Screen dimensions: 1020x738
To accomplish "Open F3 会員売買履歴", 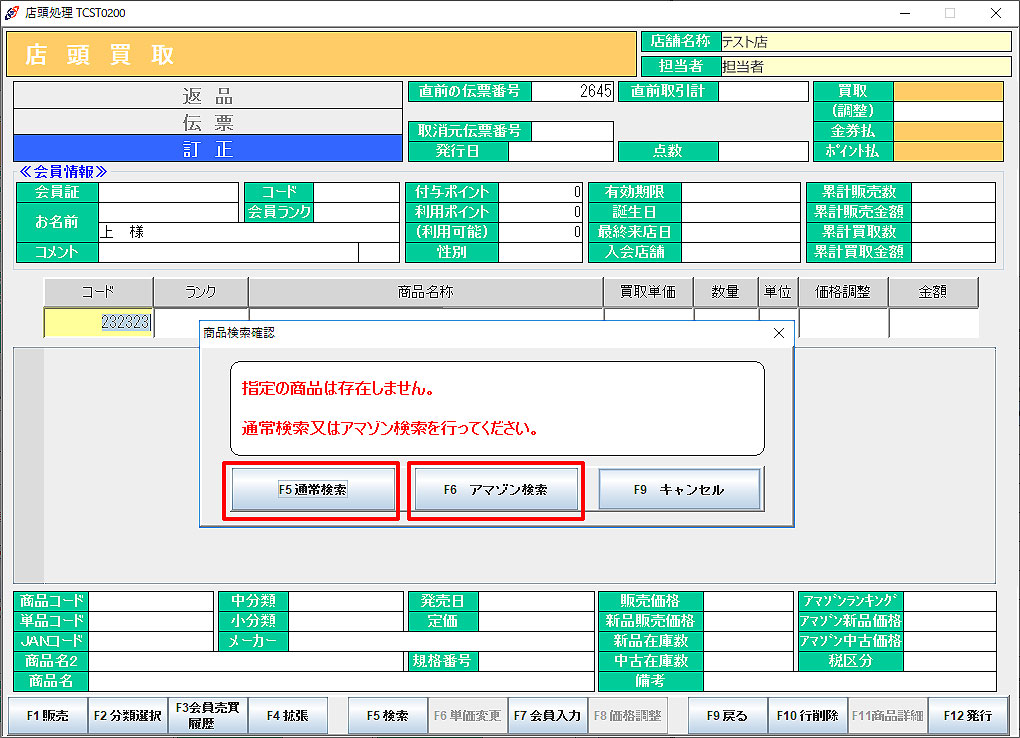I will (x=207, y=716).
